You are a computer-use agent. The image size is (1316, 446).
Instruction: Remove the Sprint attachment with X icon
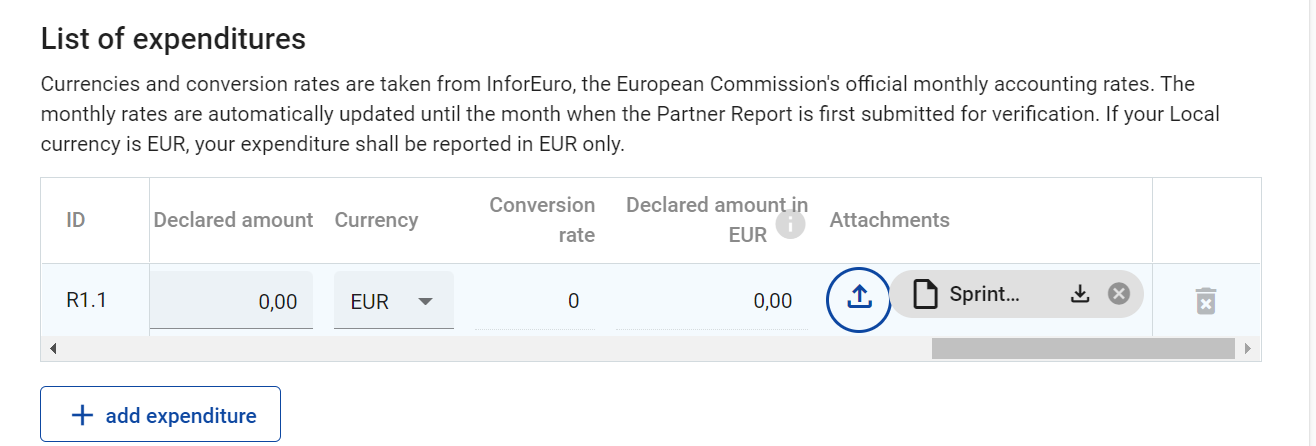click(1119, 294)
